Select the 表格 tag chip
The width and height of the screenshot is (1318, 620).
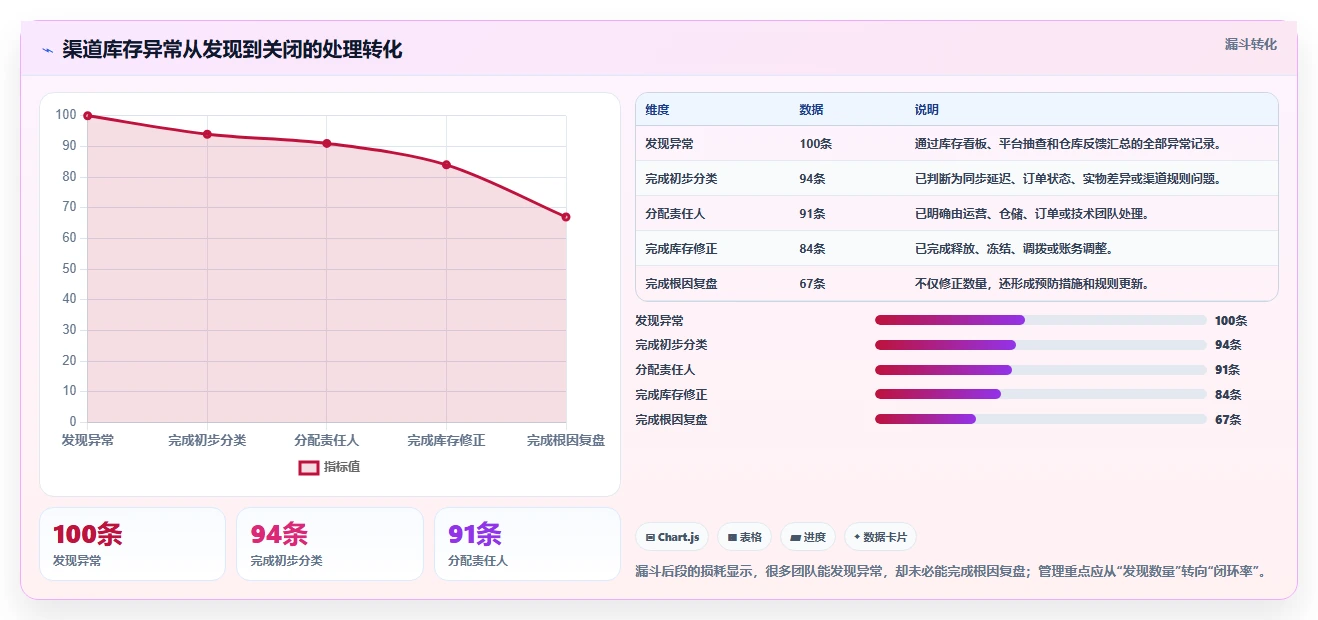(744, 537)
